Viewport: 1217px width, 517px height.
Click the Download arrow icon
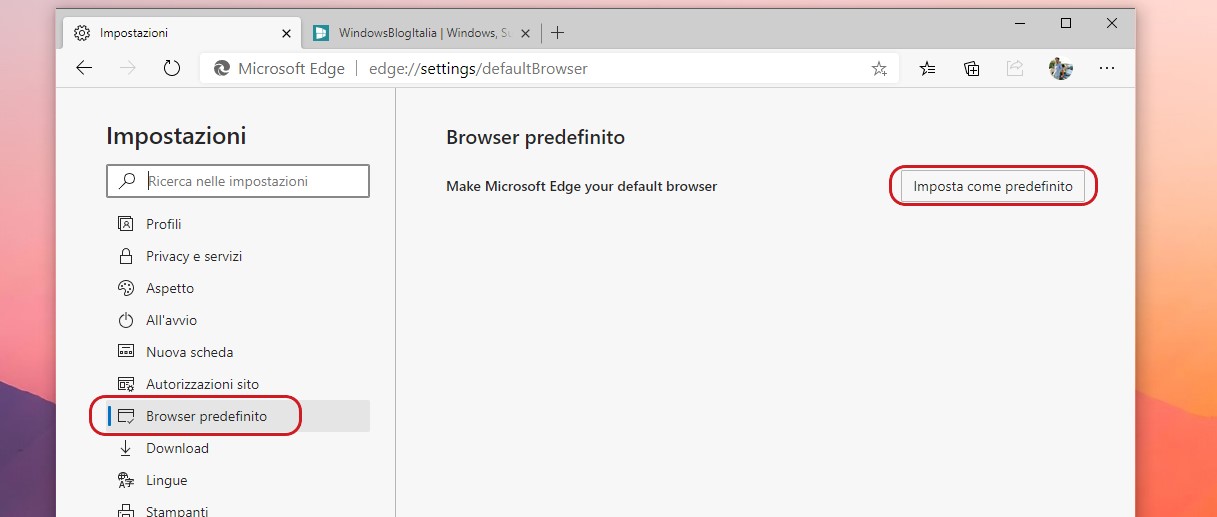click(x=126, y=448)
